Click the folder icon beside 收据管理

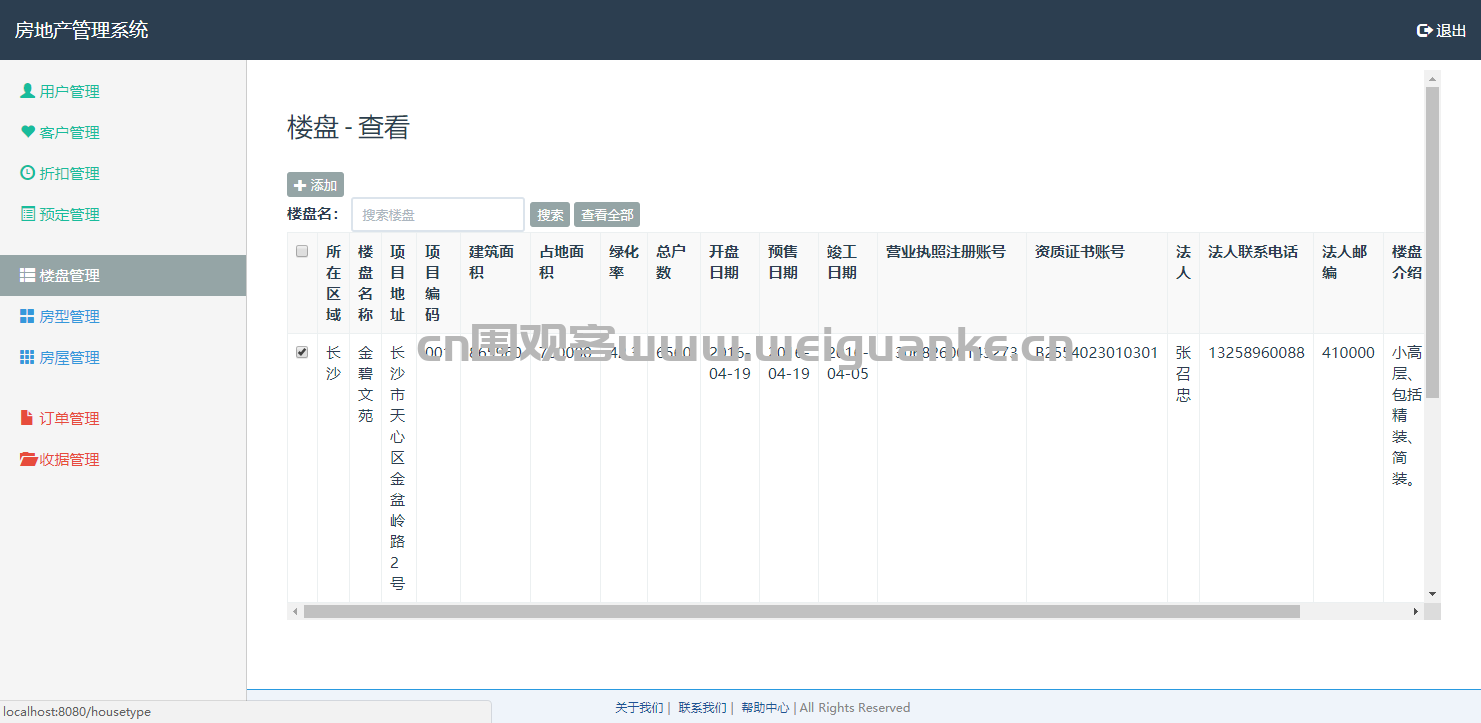[29, 459]
